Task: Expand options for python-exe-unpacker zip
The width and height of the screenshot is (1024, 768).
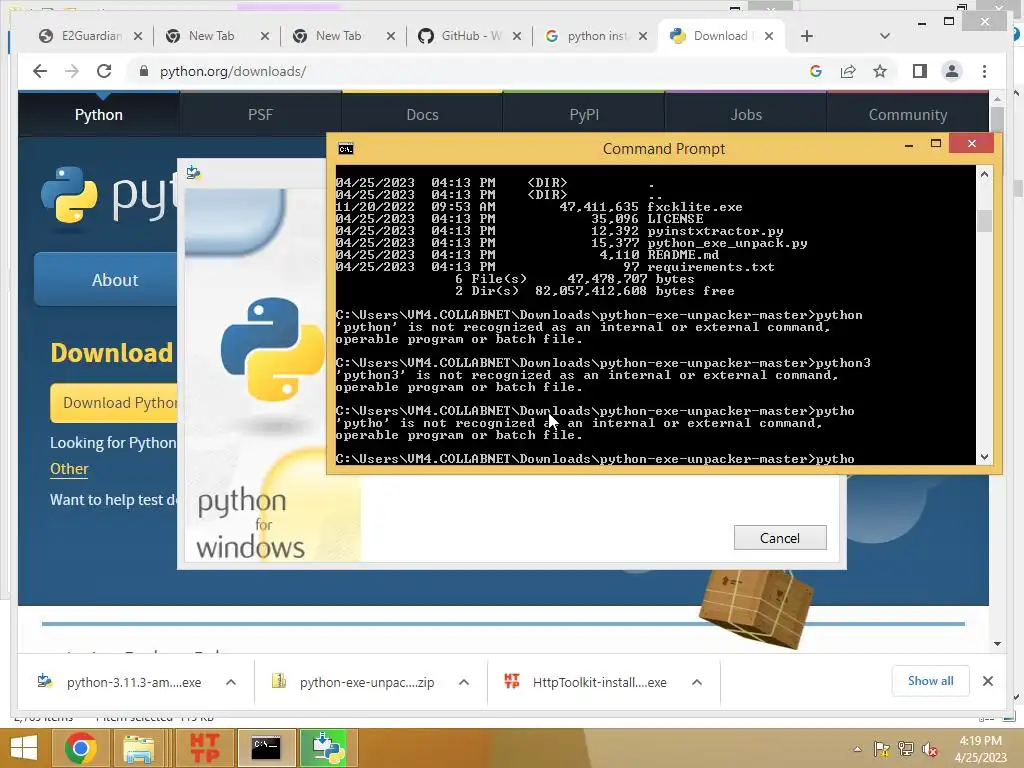Action: pyautogui.click(x=464, y=682)
